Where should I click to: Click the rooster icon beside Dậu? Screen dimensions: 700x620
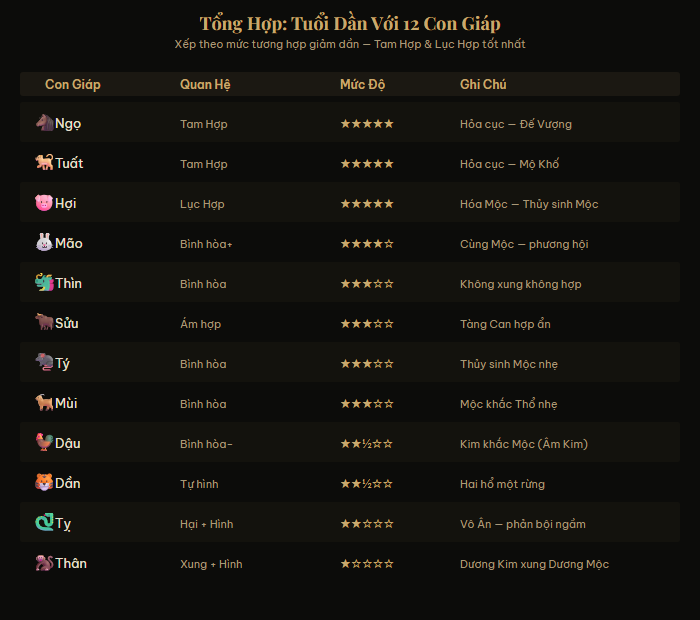43,443
